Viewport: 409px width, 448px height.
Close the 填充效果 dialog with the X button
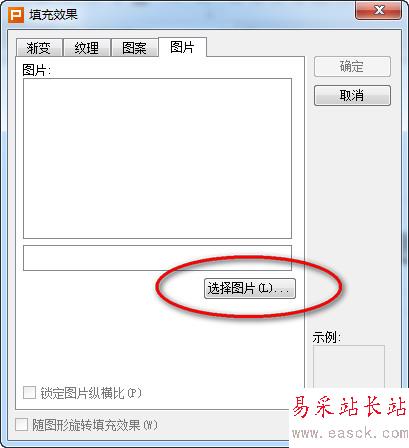378,10
